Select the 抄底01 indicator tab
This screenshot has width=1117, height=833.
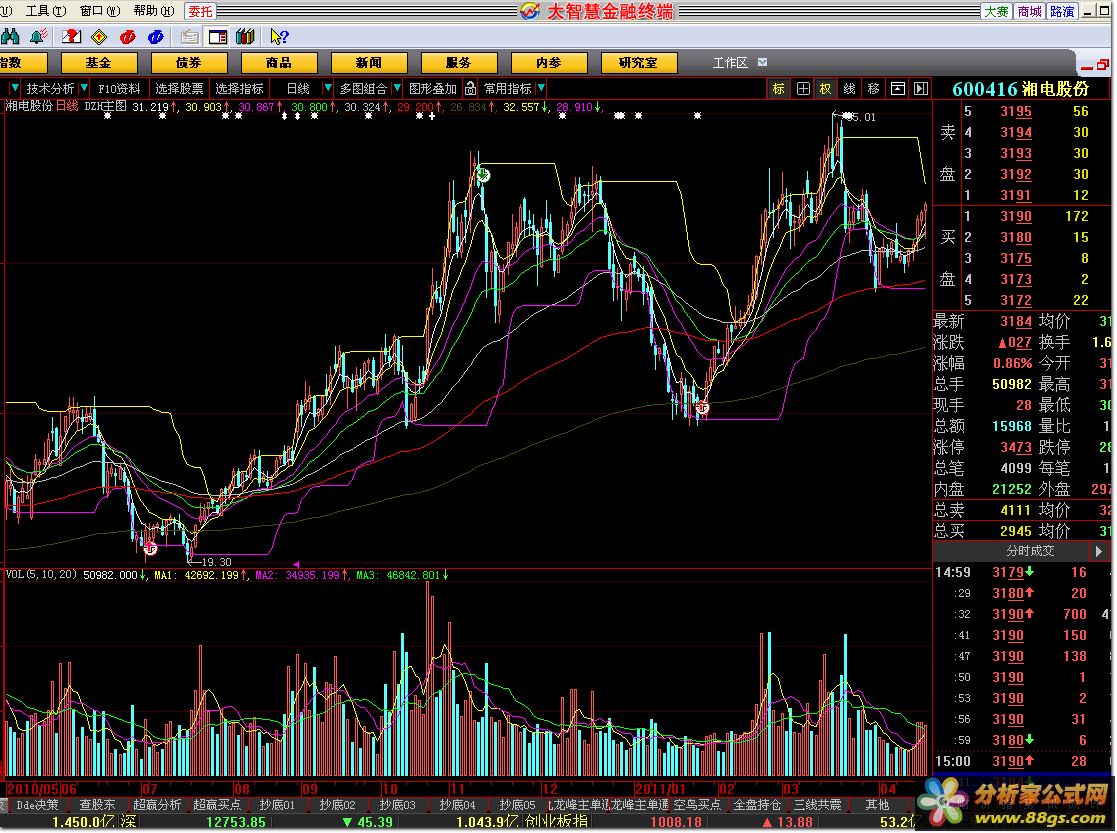[x=277, y=804]
